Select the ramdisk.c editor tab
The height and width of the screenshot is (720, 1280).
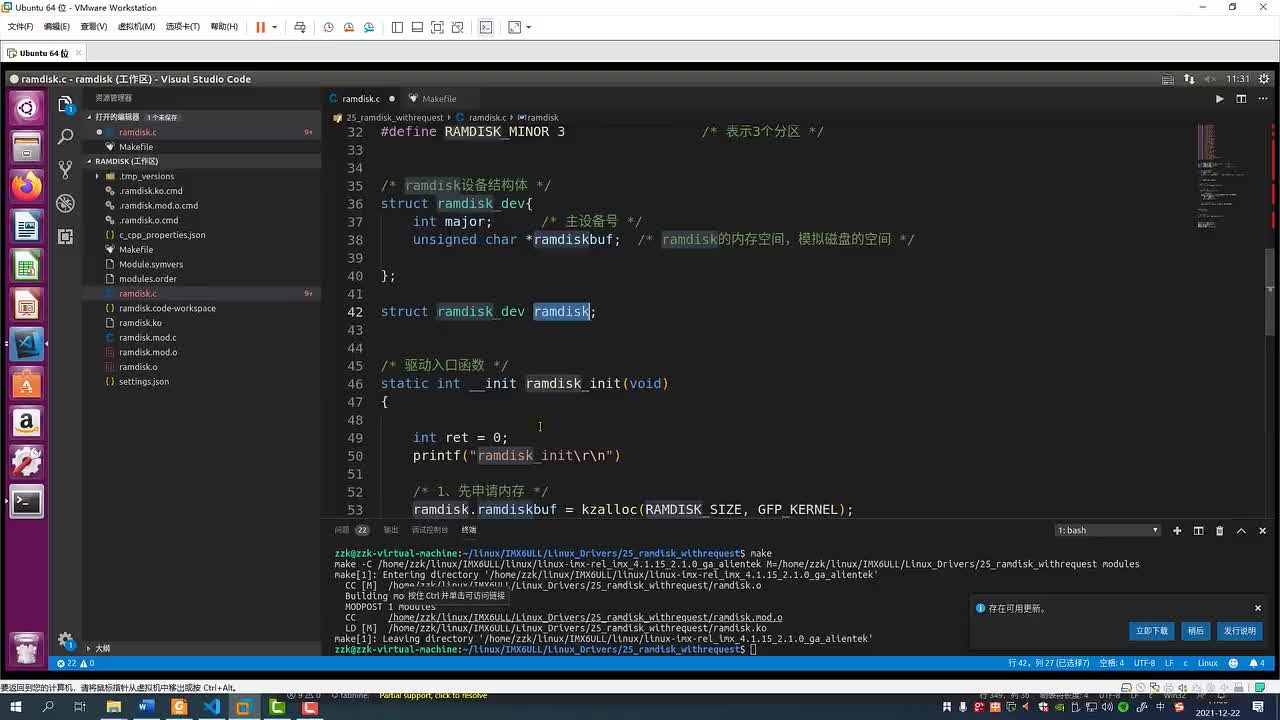(x=361, y=99)
